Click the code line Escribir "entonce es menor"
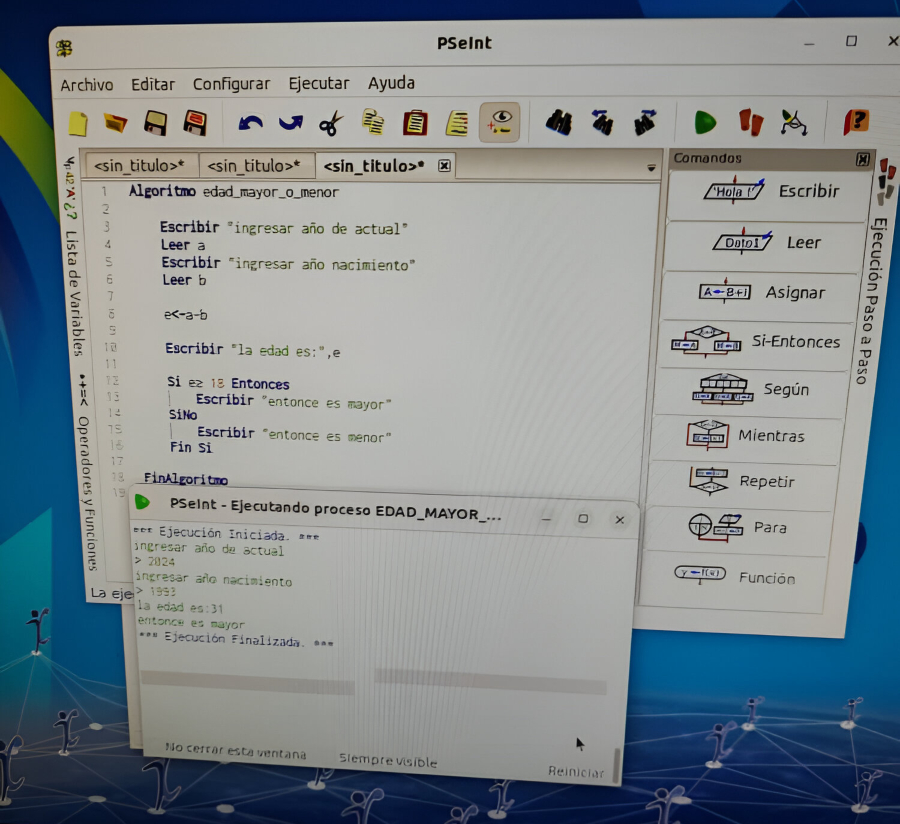 tap(294, 434)
